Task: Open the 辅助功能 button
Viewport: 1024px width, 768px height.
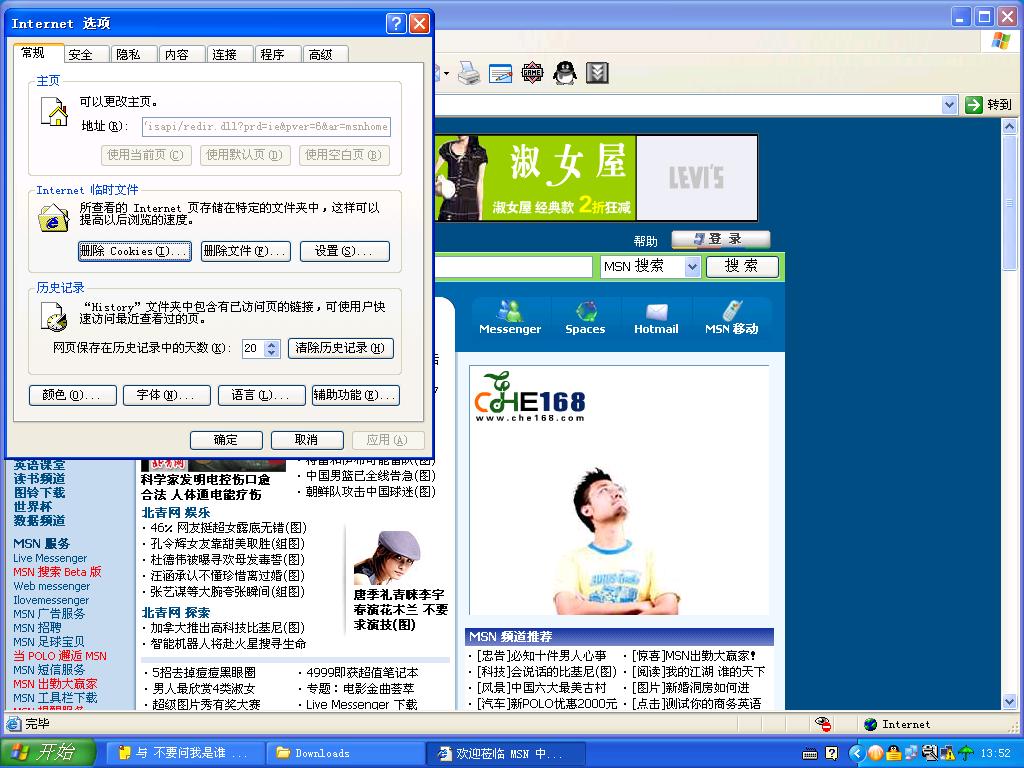Action: [356, 395]
